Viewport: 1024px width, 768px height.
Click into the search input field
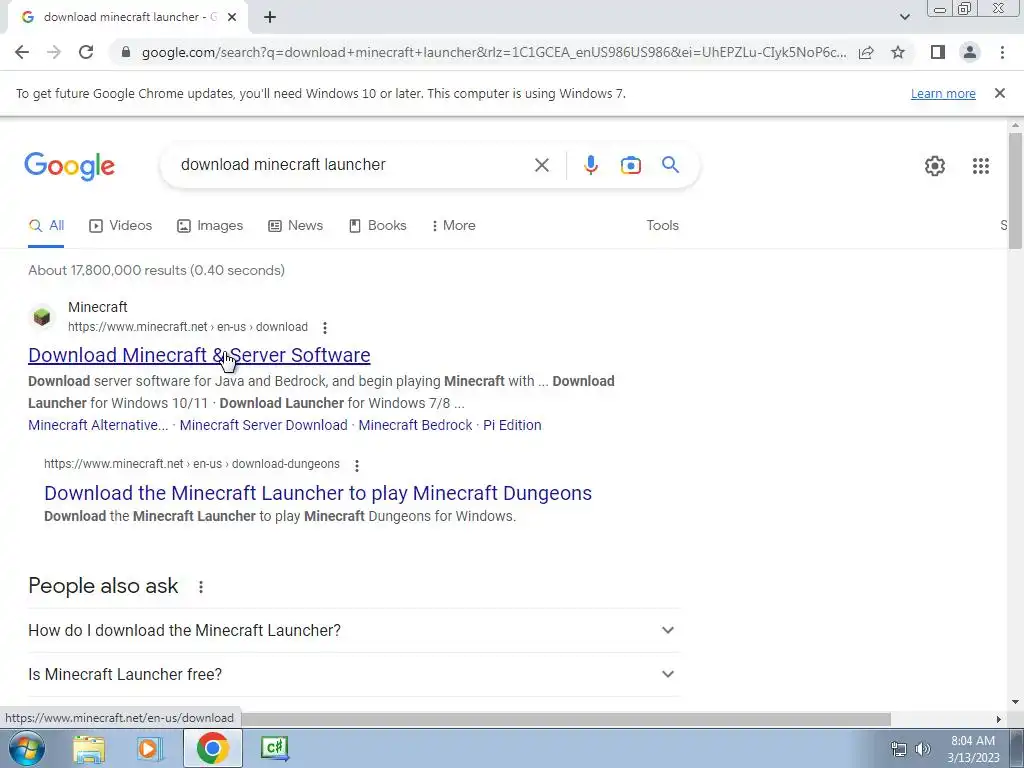point(353,165)
